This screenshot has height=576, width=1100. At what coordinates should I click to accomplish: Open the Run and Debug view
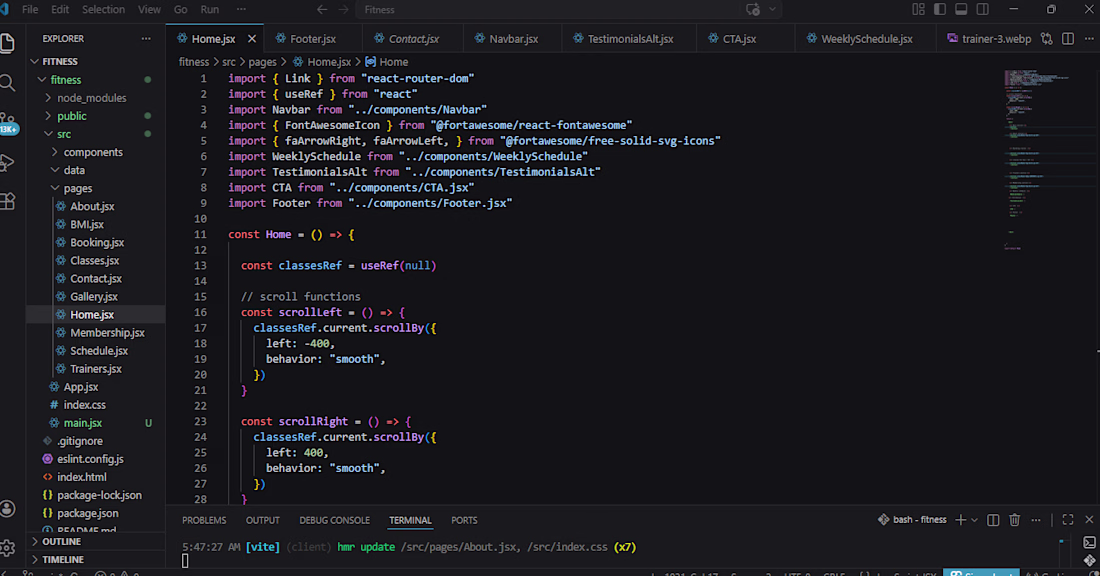[8, 163]
